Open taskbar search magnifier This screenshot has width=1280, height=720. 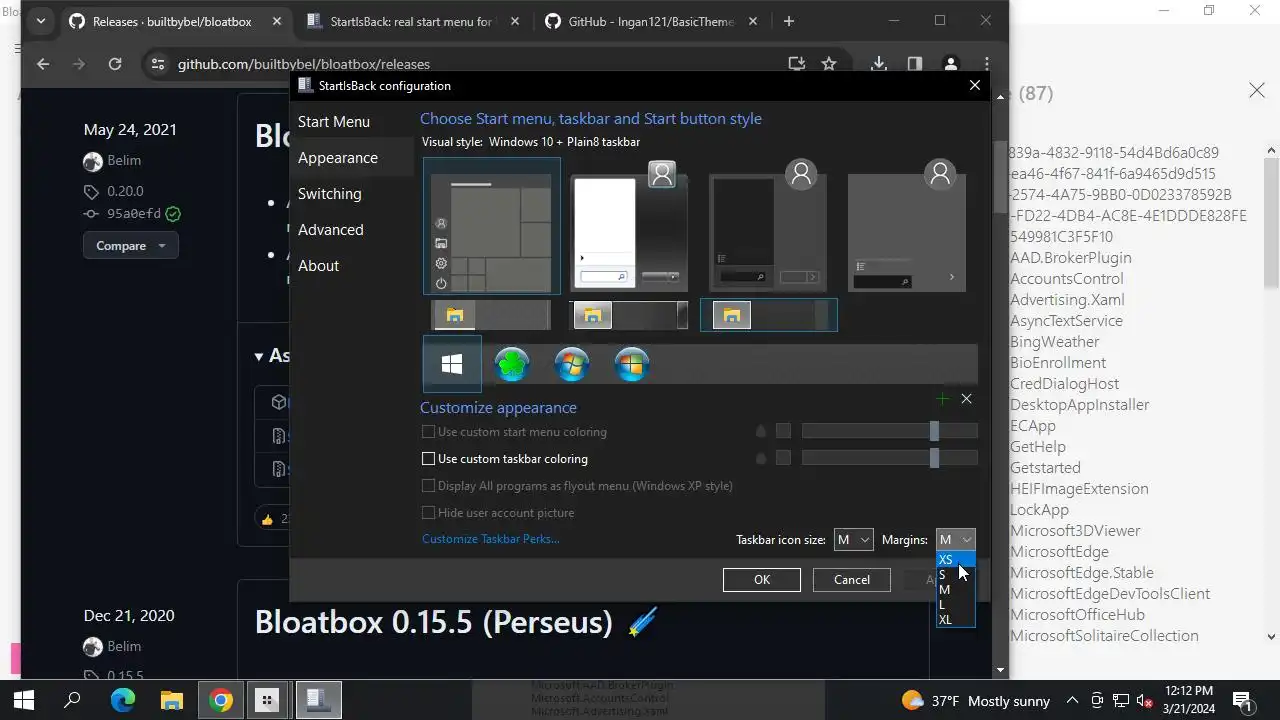click(x=72, y=700)
